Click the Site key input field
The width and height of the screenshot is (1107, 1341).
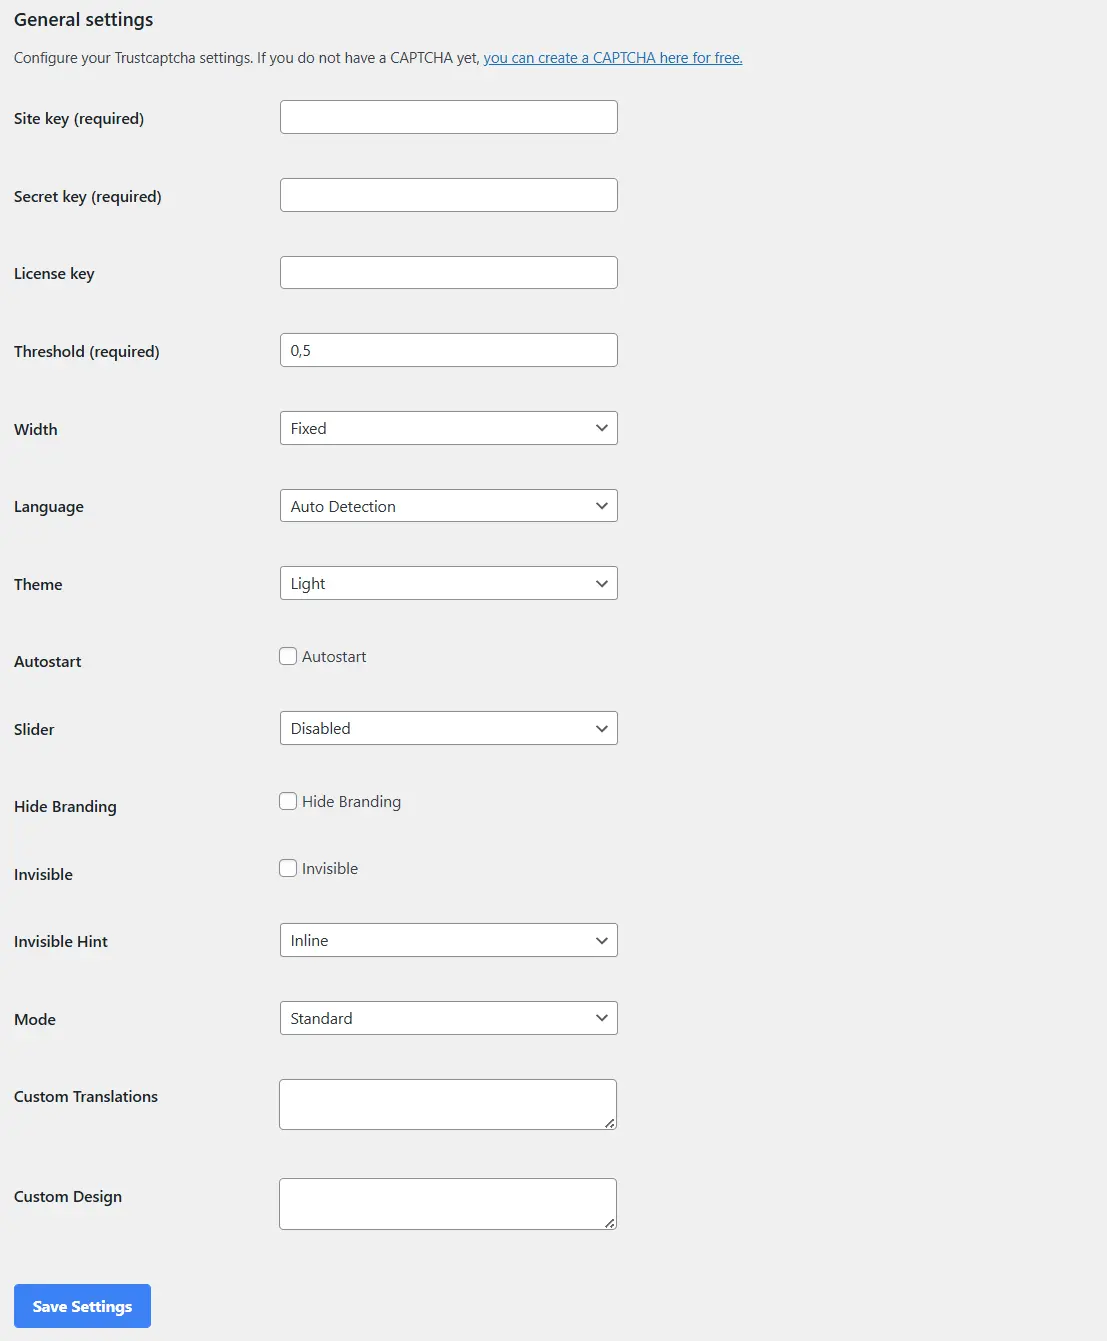click(448, 116)
